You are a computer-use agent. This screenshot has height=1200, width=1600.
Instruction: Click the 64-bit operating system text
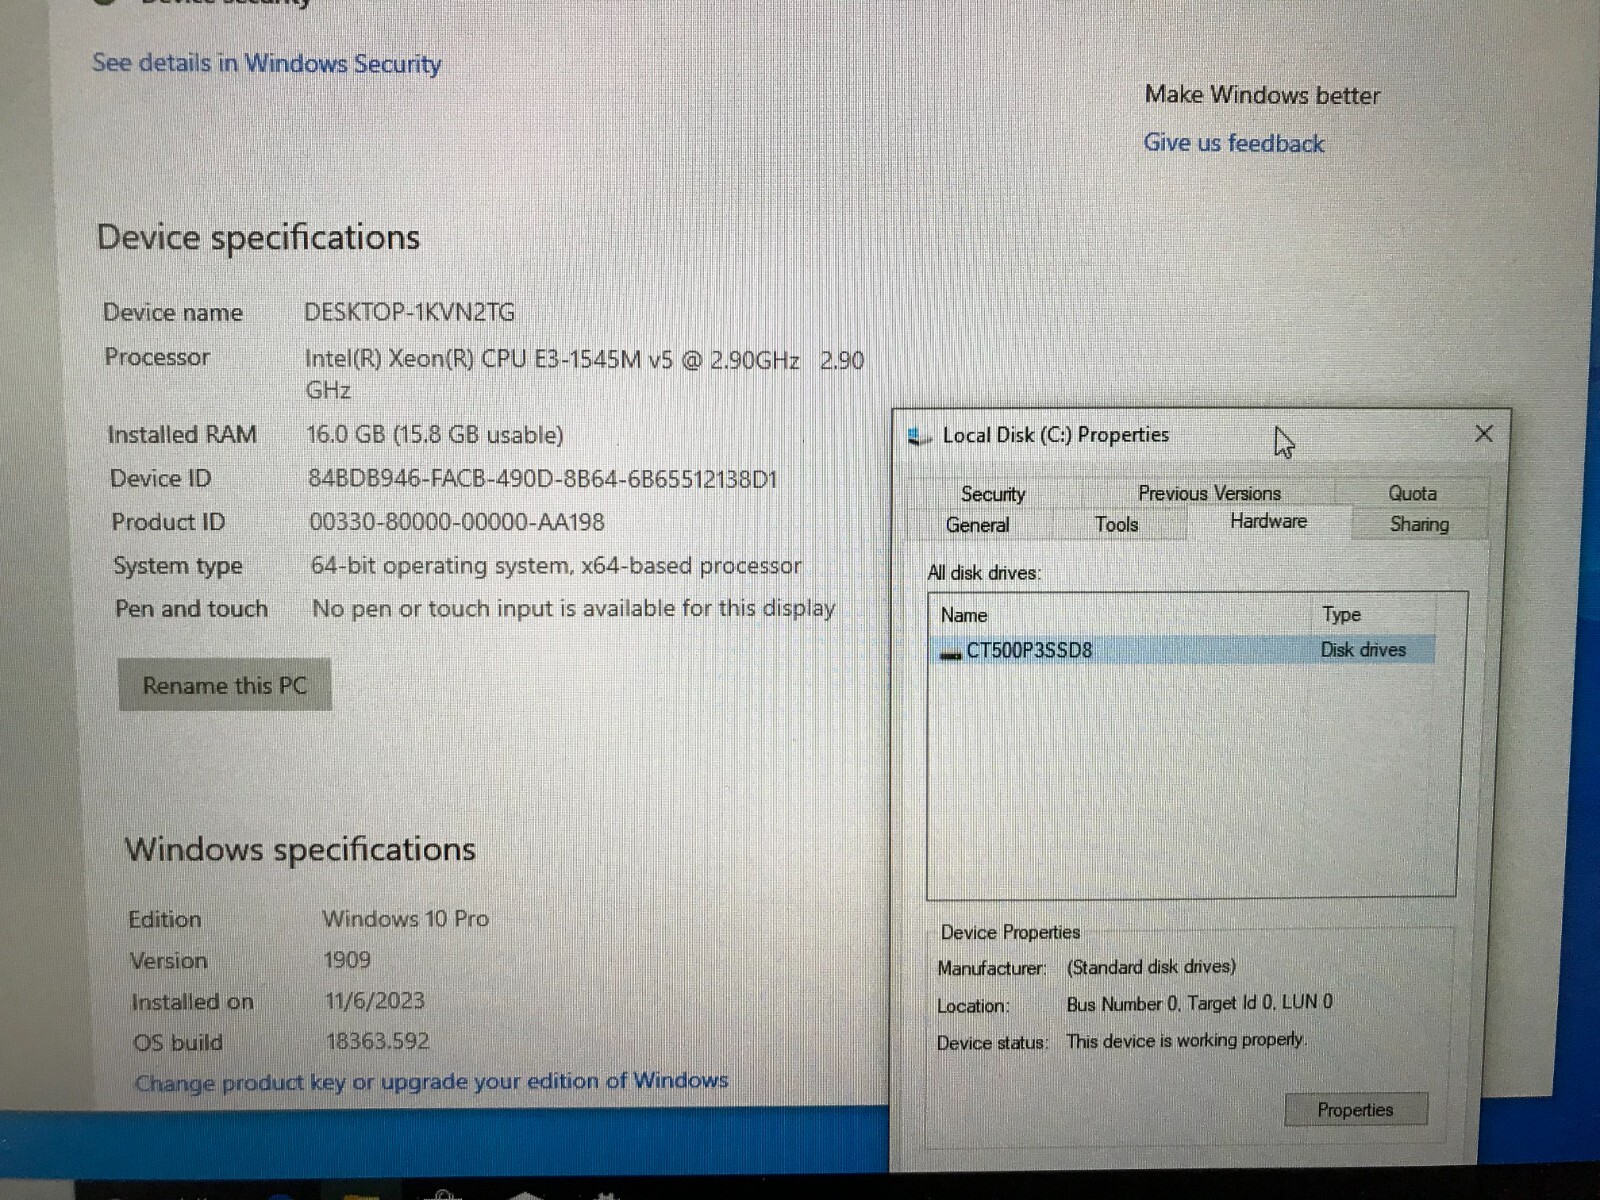pos(556,566)
